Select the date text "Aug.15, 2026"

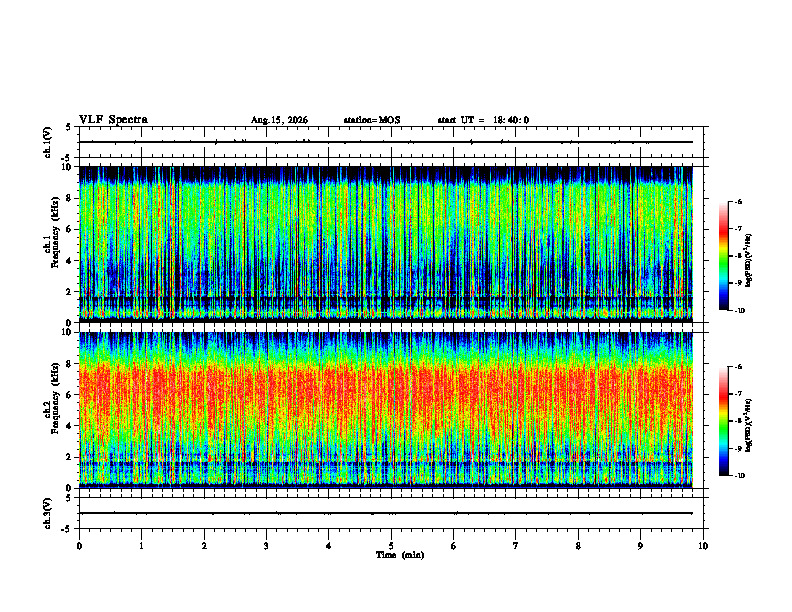[279, 120]
